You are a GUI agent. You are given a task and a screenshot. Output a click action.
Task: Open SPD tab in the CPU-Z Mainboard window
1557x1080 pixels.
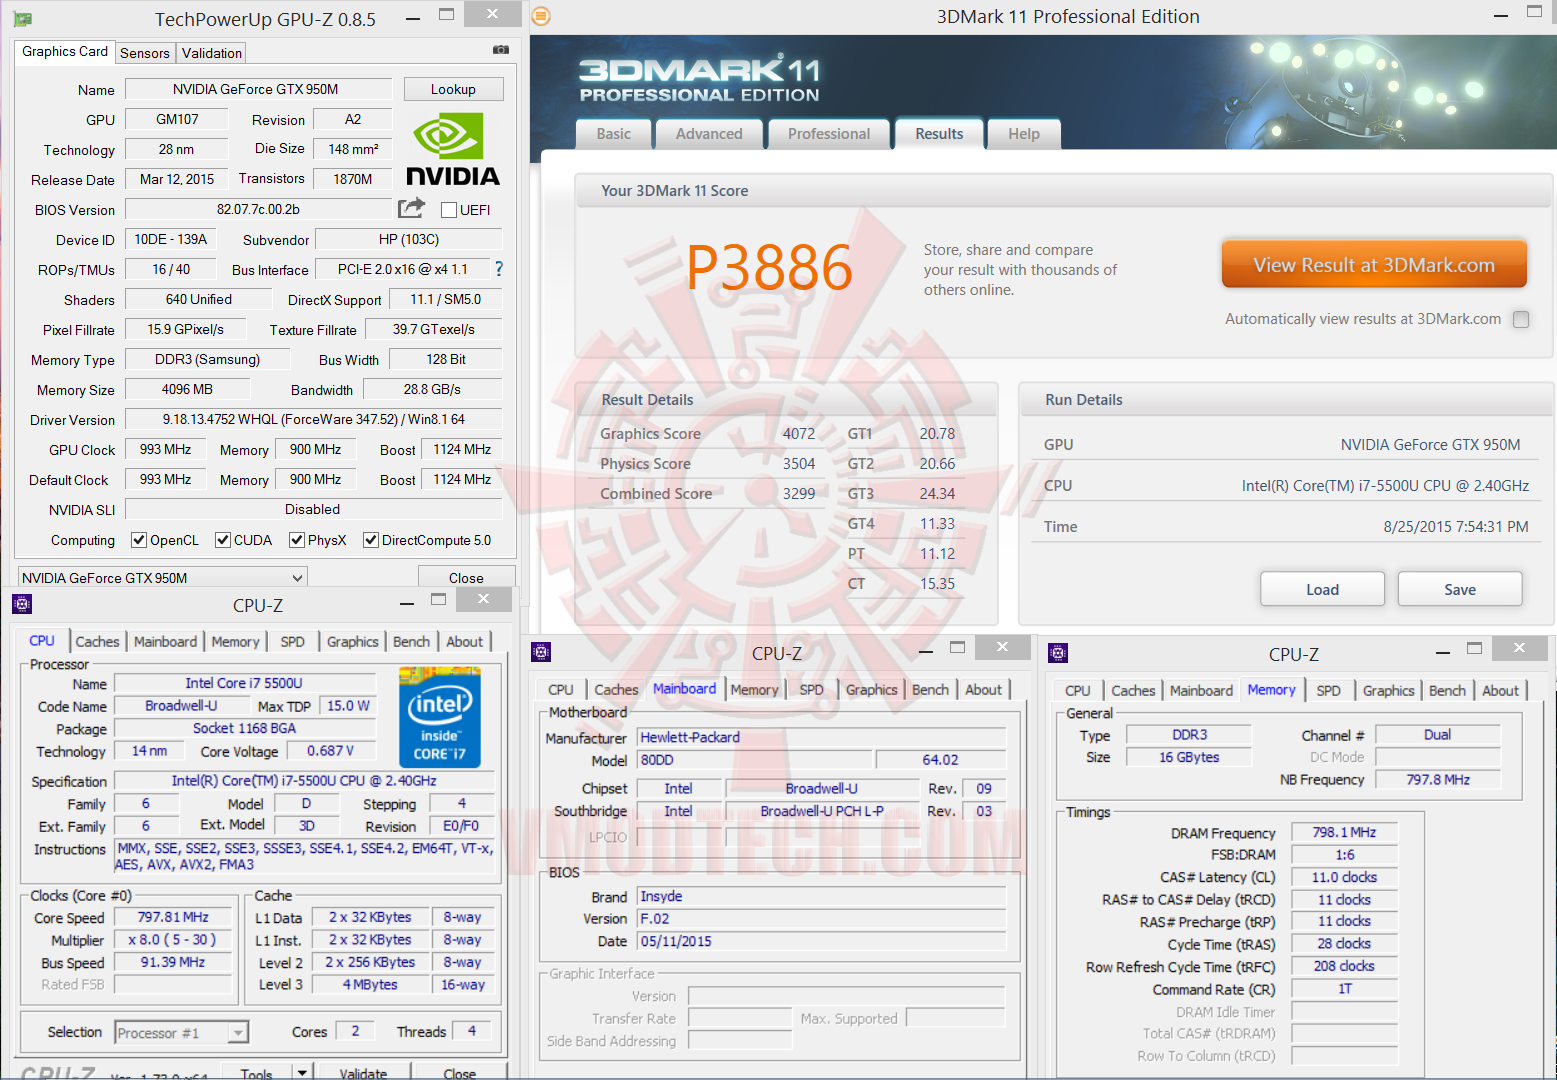pyautogui.click(x=812, y=690)
